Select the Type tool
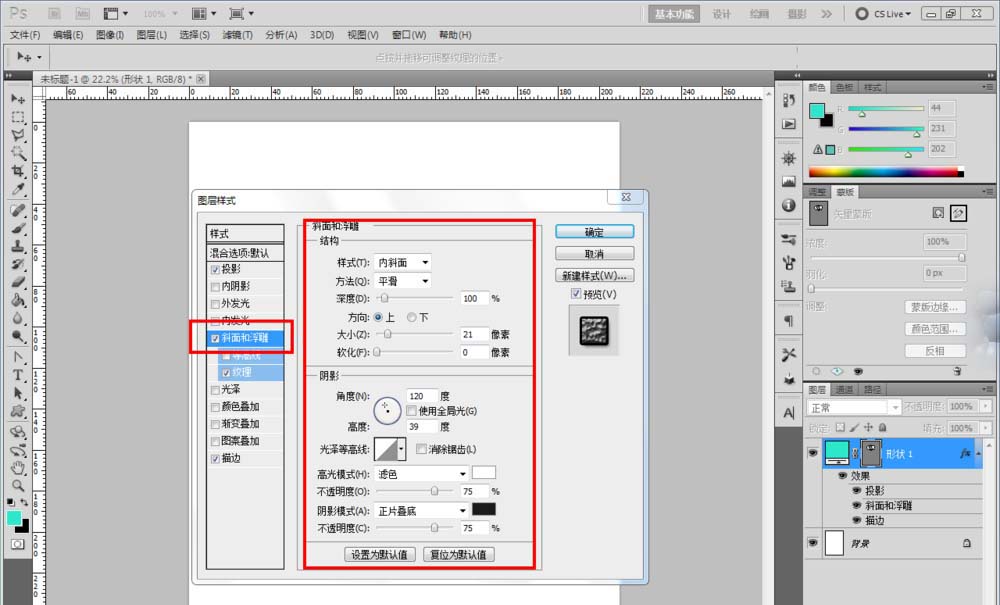The width and height of the screenshot is (1000, 605). pos(18,375)
